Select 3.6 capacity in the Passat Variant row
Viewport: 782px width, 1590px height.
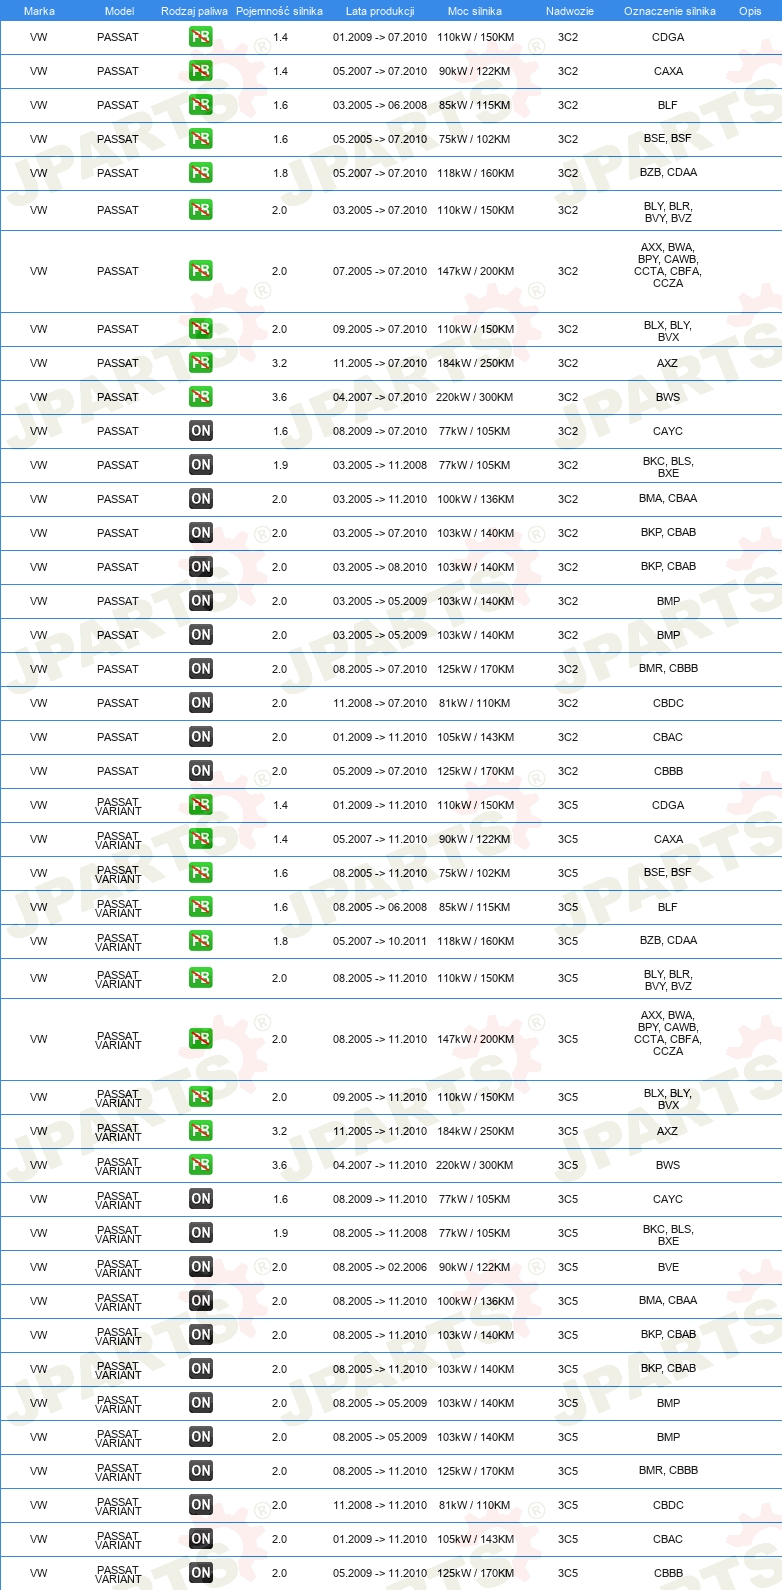point(280,1165)
